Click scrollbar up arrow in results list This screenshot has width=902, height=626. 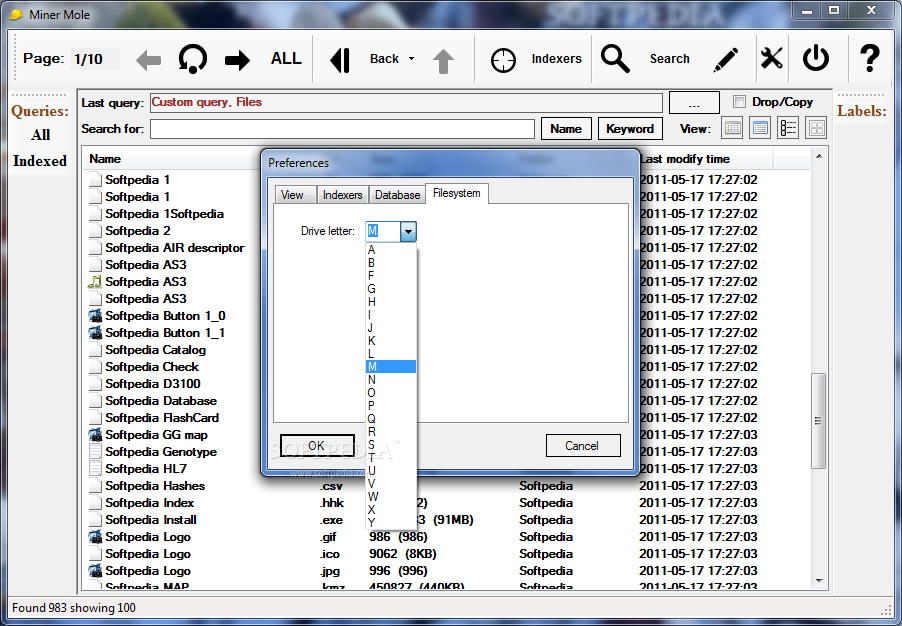pyautogui.click(x=819, y=156)
